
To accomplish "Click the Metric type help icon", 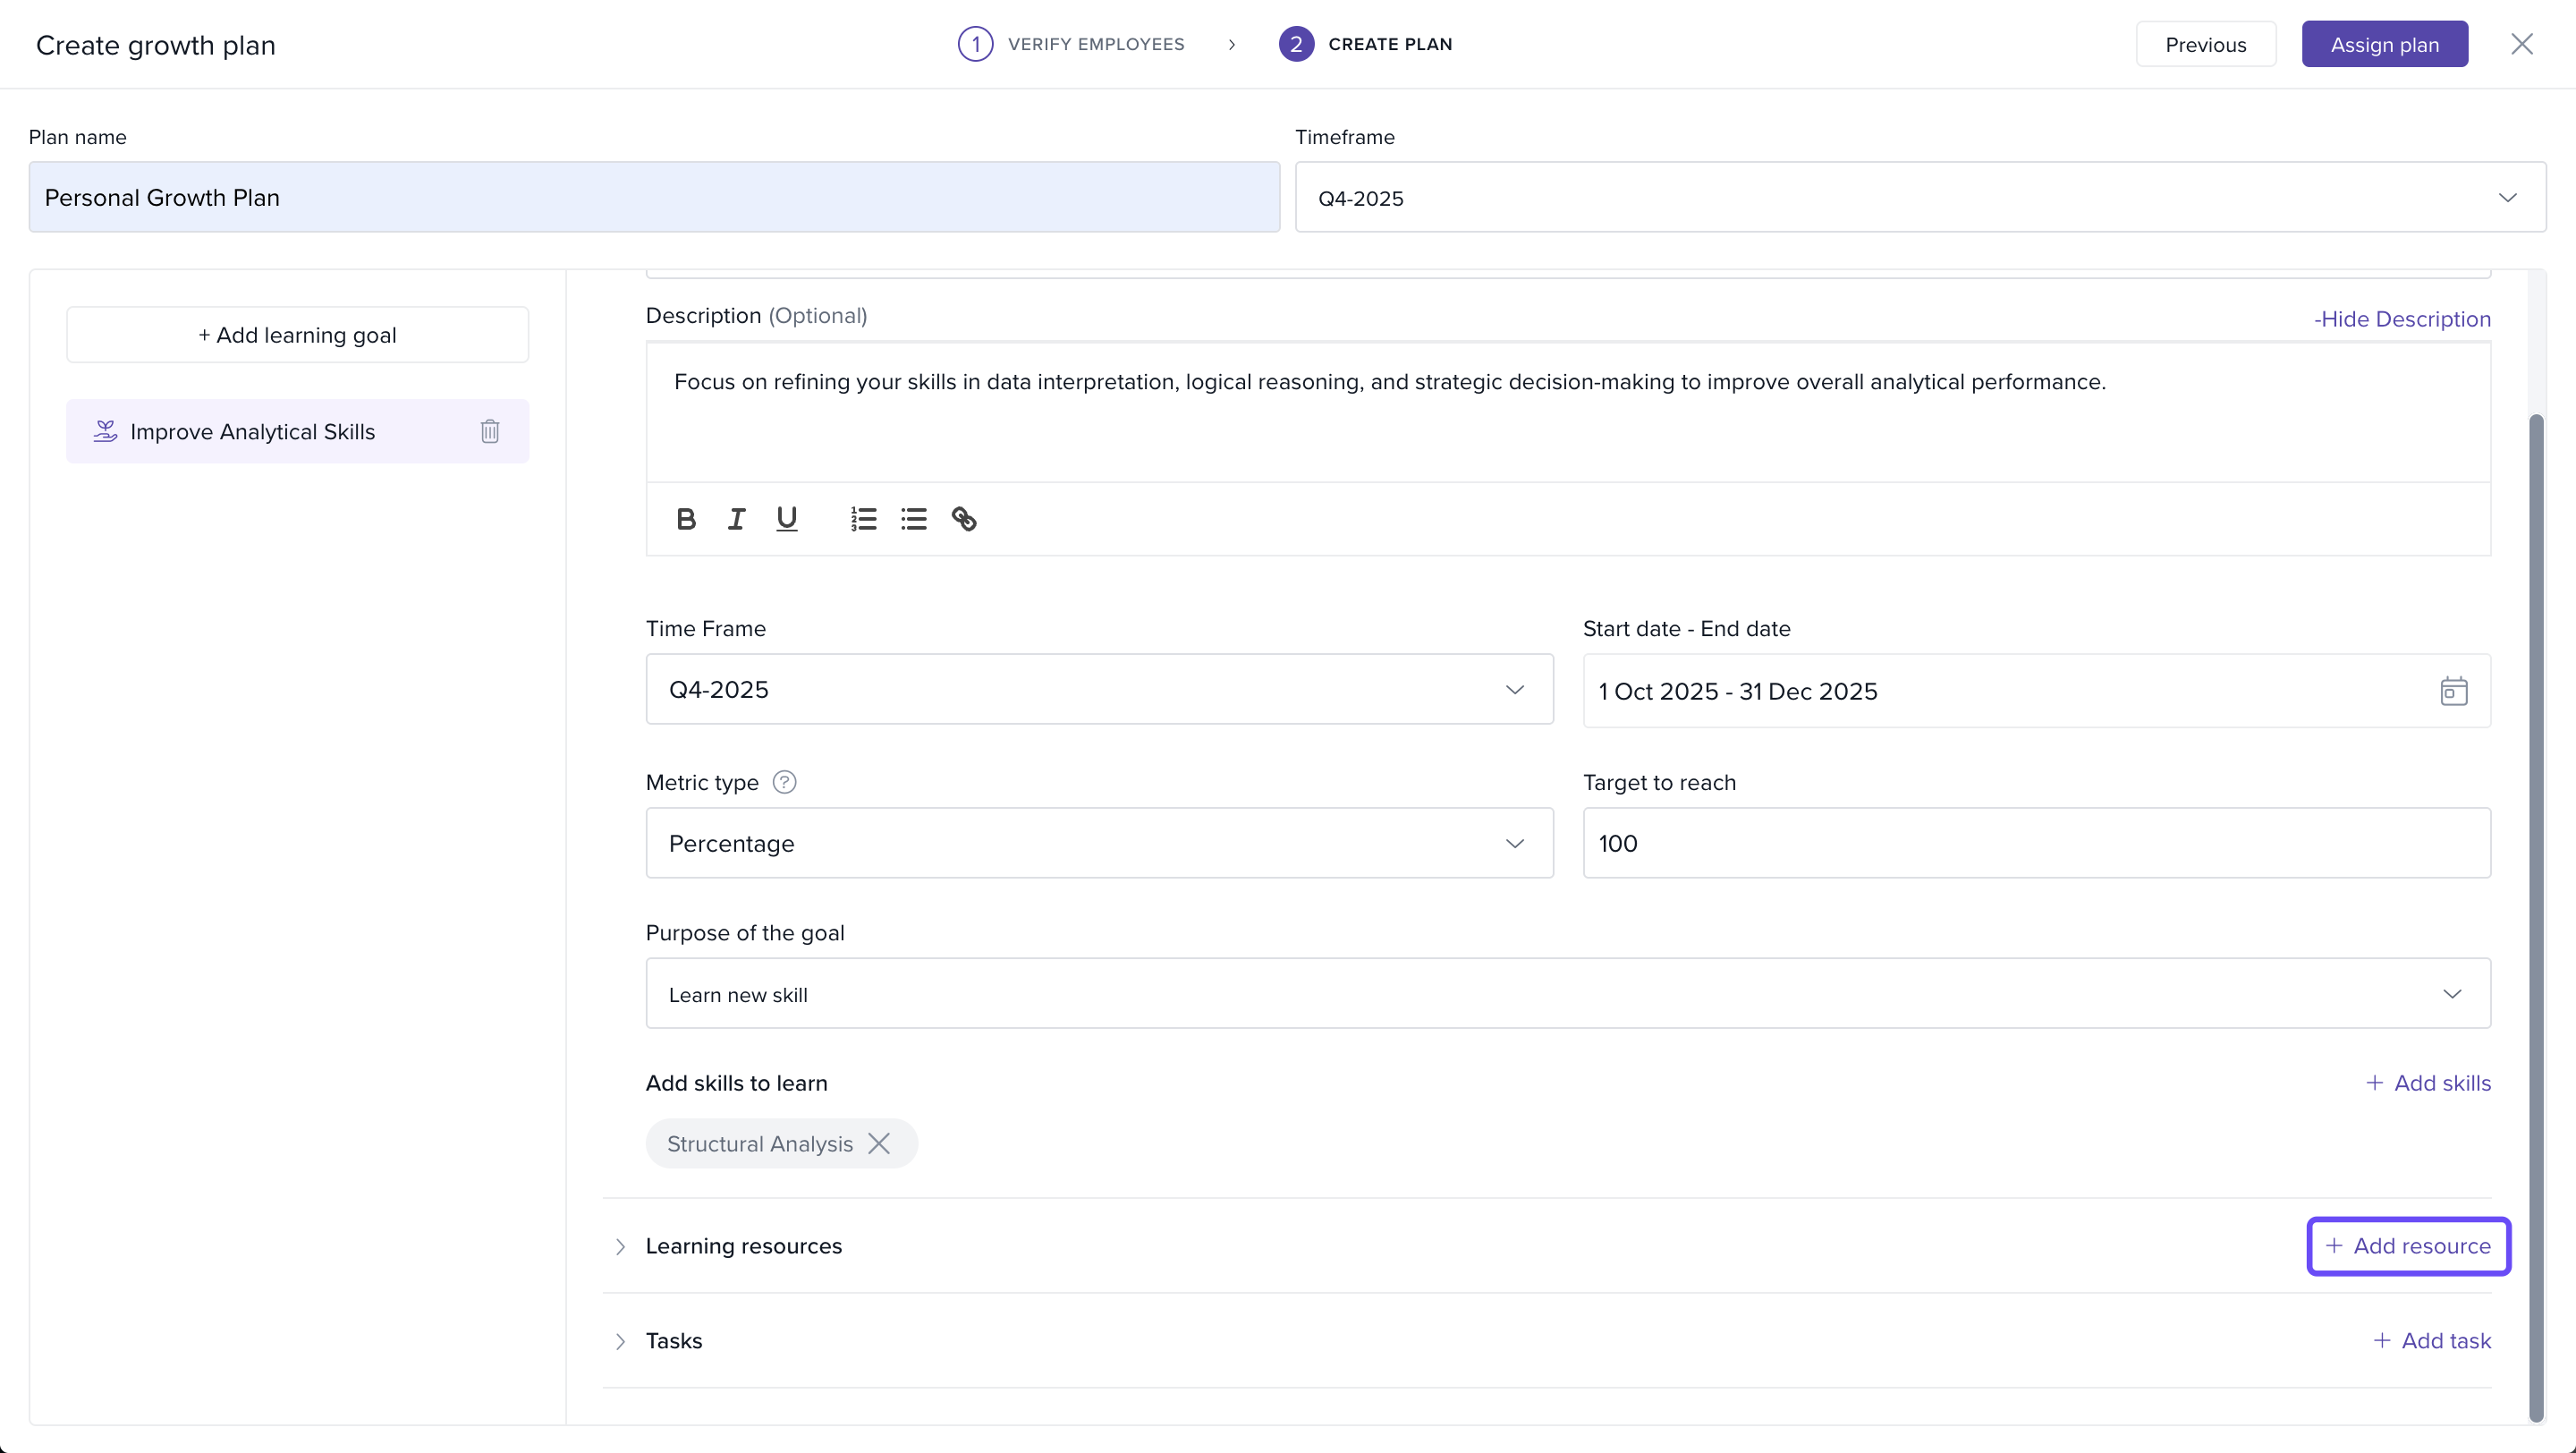I will [x=784, y=782].
